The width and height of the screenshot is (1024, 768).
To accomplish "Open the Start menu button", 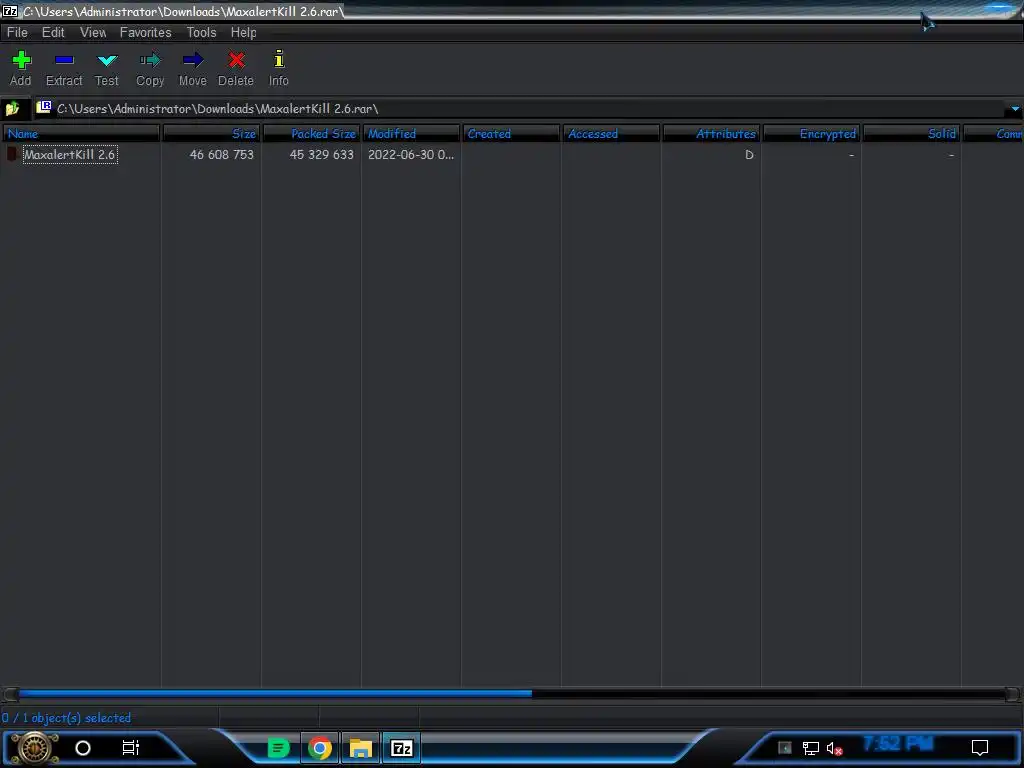I will pyautogui.click(x=34, y=748).
